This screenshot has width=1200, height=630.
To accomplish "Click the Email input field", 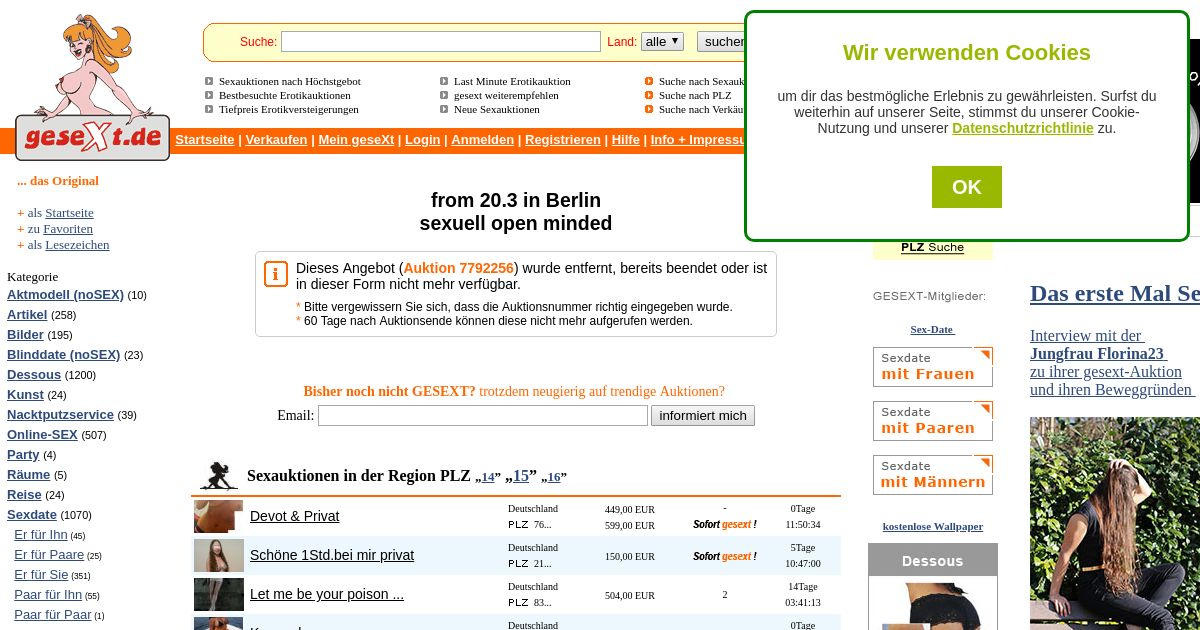I will tap(483, 415).
